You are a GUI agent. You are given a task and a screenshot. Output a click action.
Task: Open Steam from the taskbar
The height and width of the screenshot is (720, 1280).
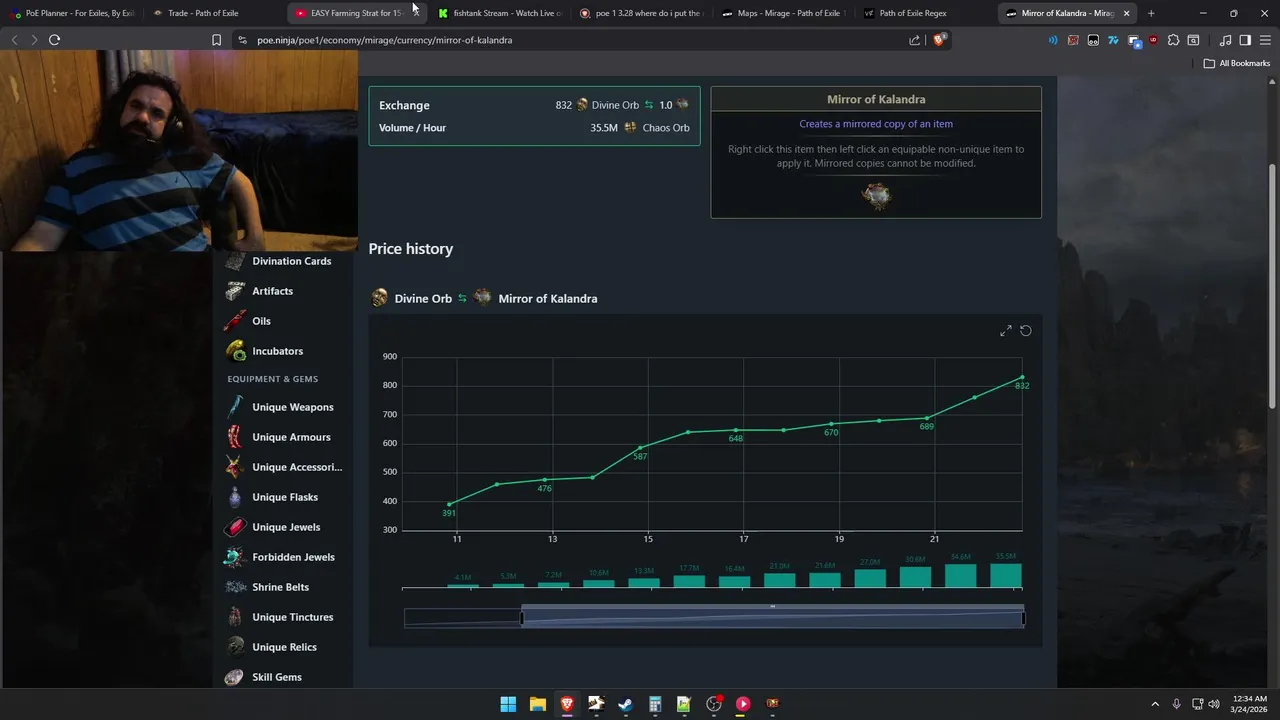pos(625,704)
